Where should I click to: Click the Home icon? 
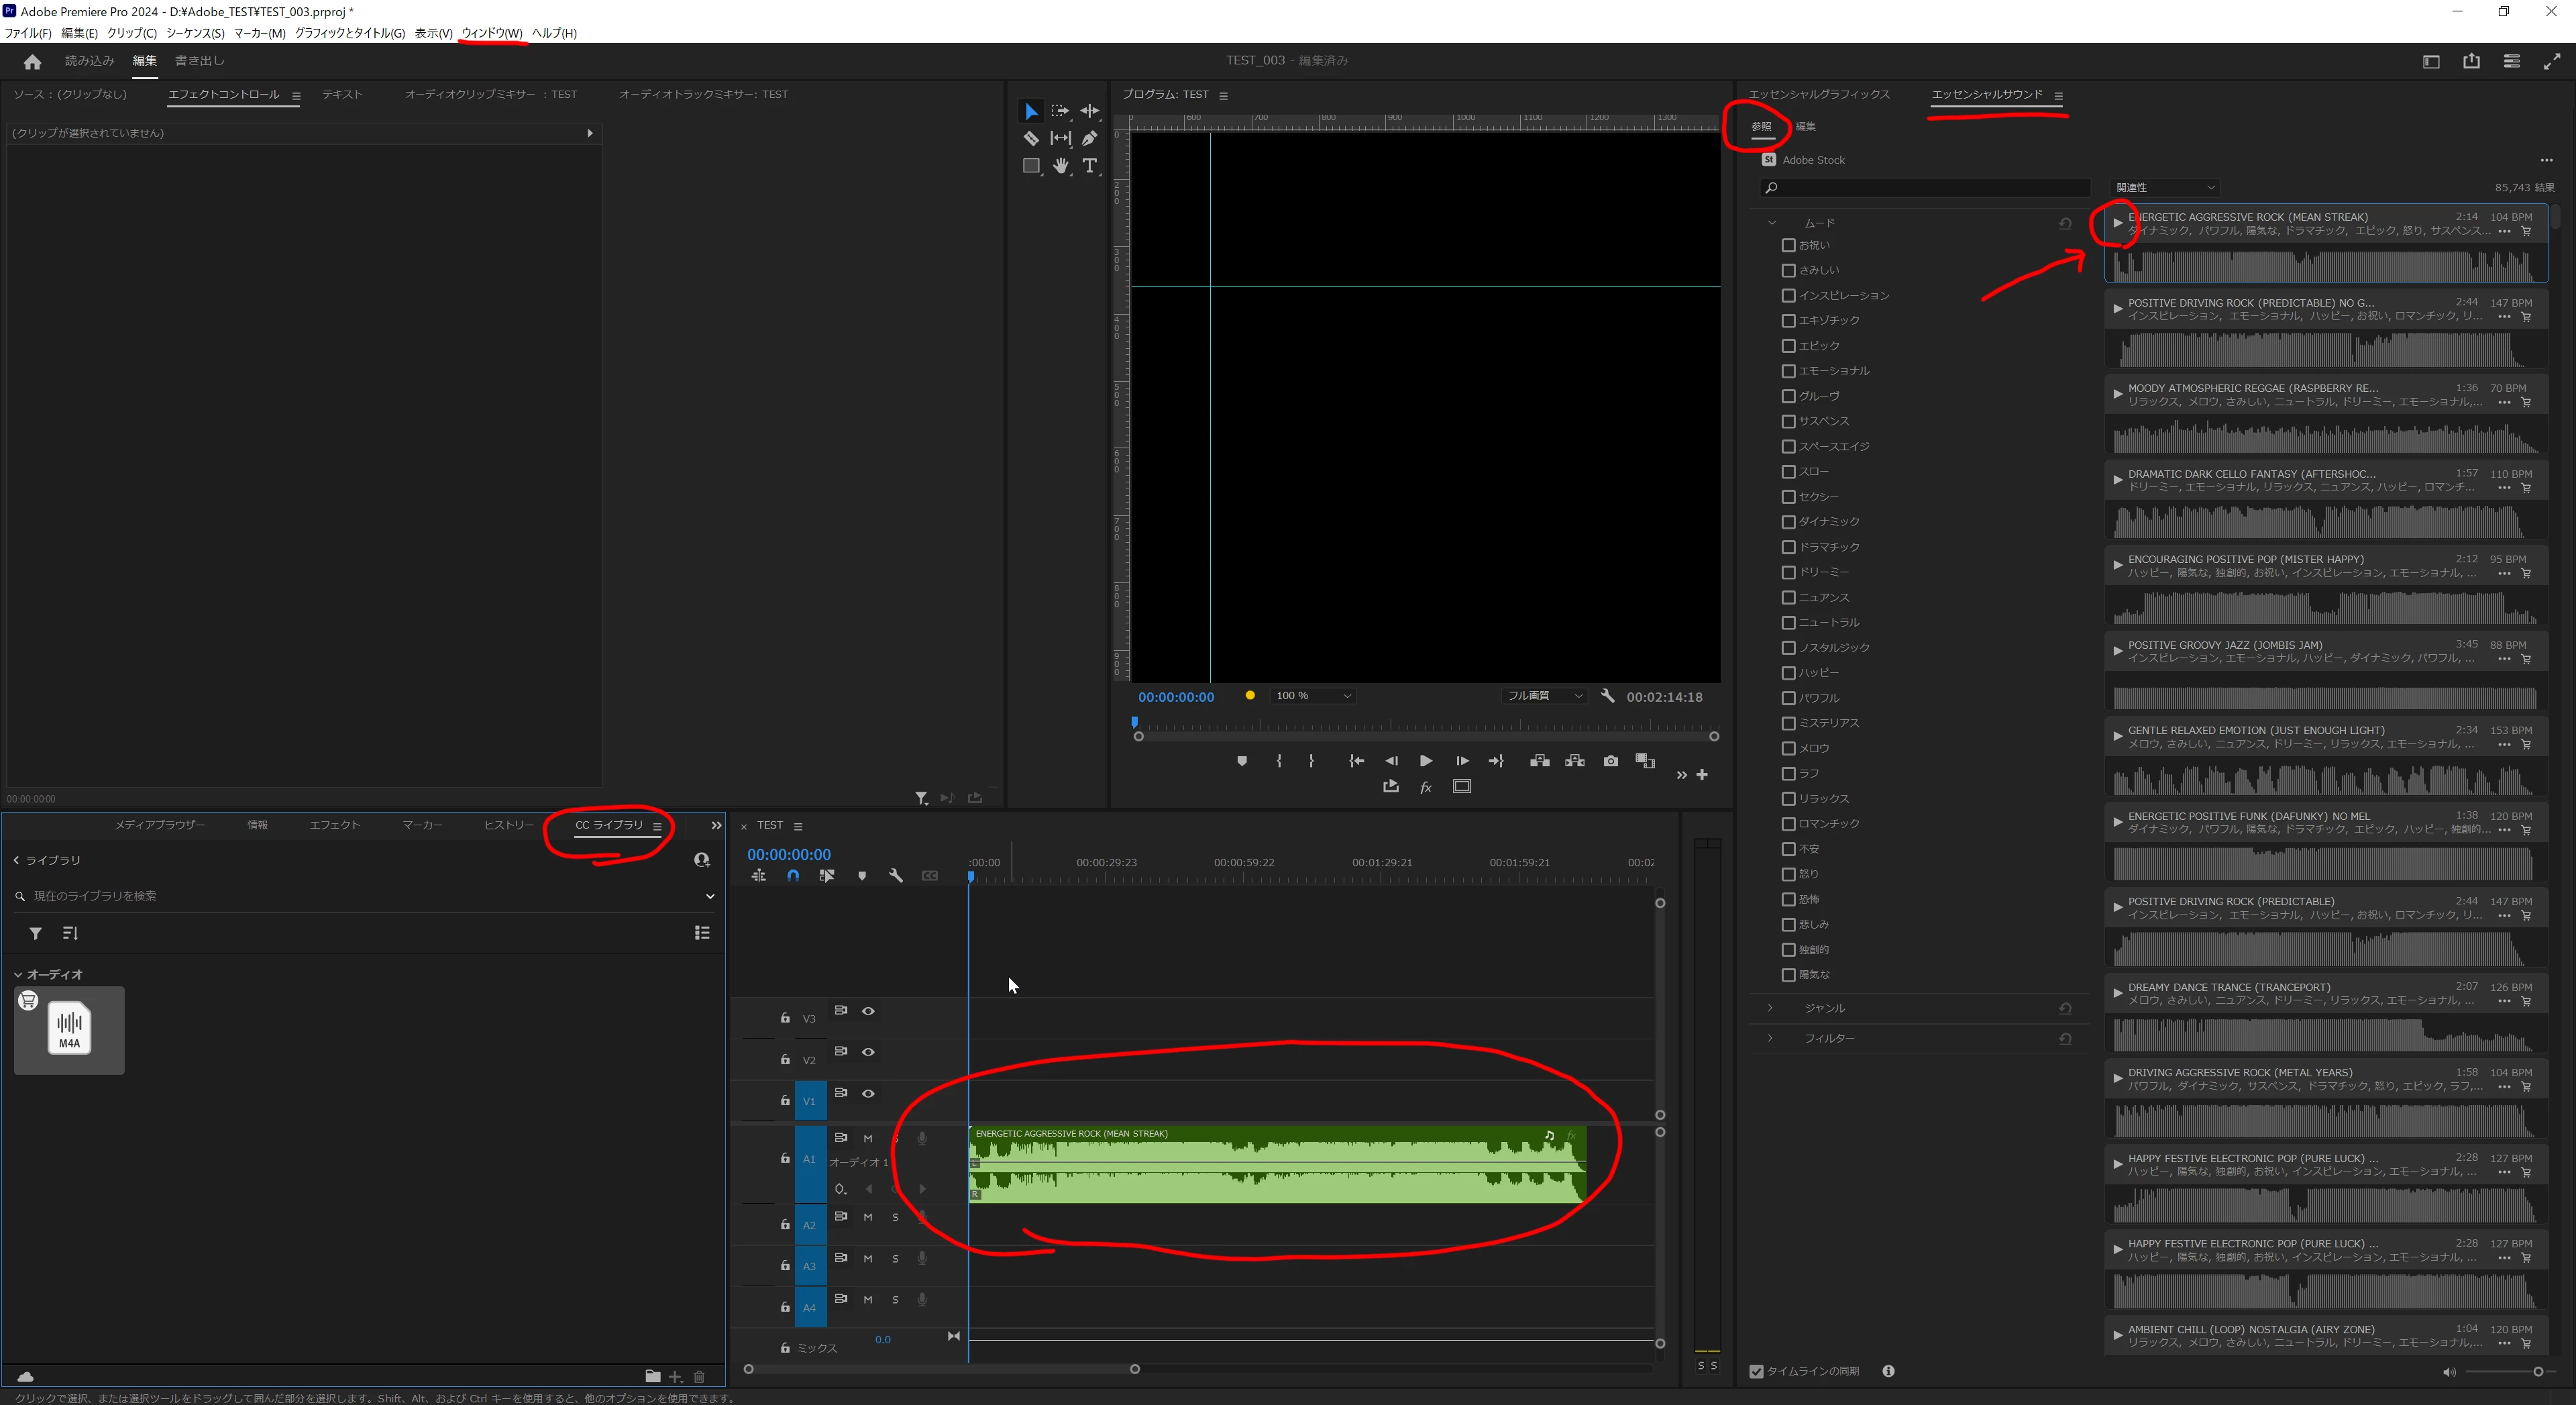32,61
